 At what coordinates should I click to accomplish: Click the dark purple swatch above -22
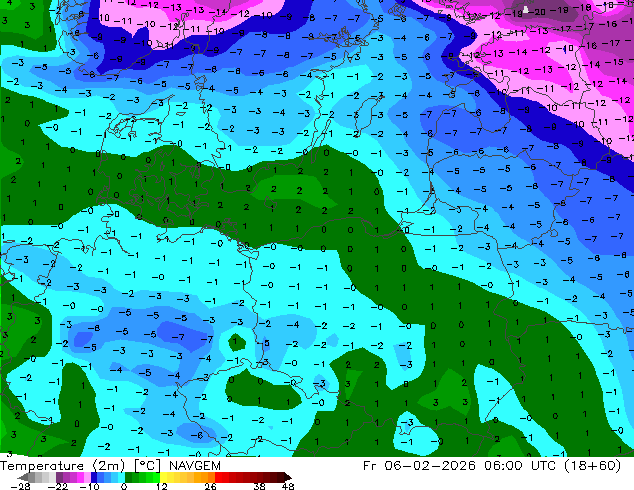pyautogui.click(x=59, y=477)
